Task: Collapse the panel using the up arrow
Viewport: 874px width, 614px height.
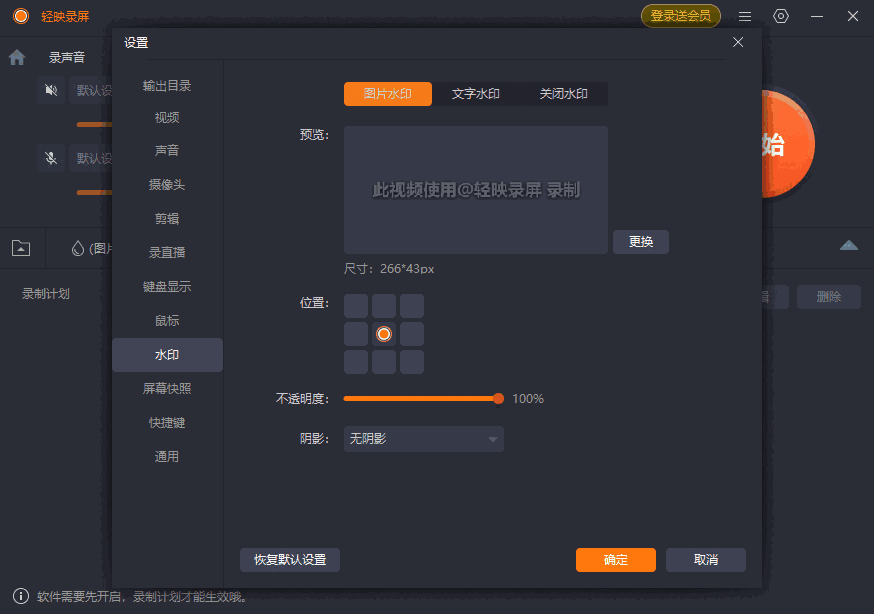Action: click(x=849, y=245)
